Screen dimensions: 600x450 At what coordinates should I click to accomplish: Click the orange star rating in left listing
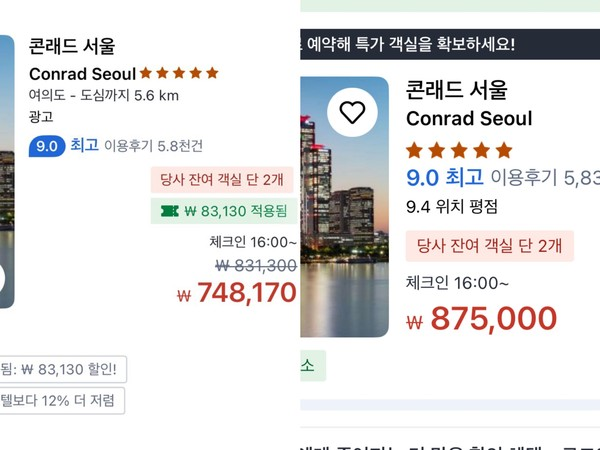(179, 73)
